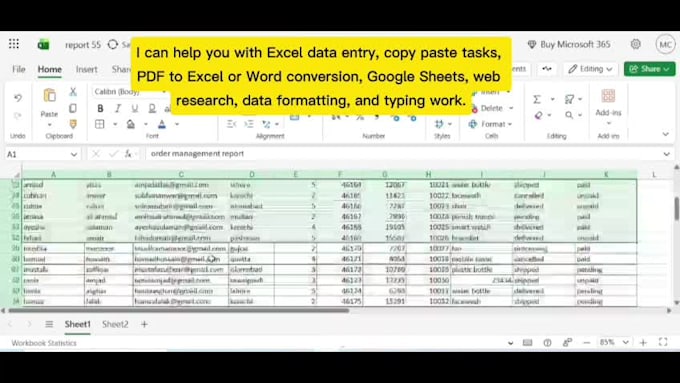The height and width of the screenshot is (383, 680).
Task: Click the Font Color A icon
Action: pos(162,124)
